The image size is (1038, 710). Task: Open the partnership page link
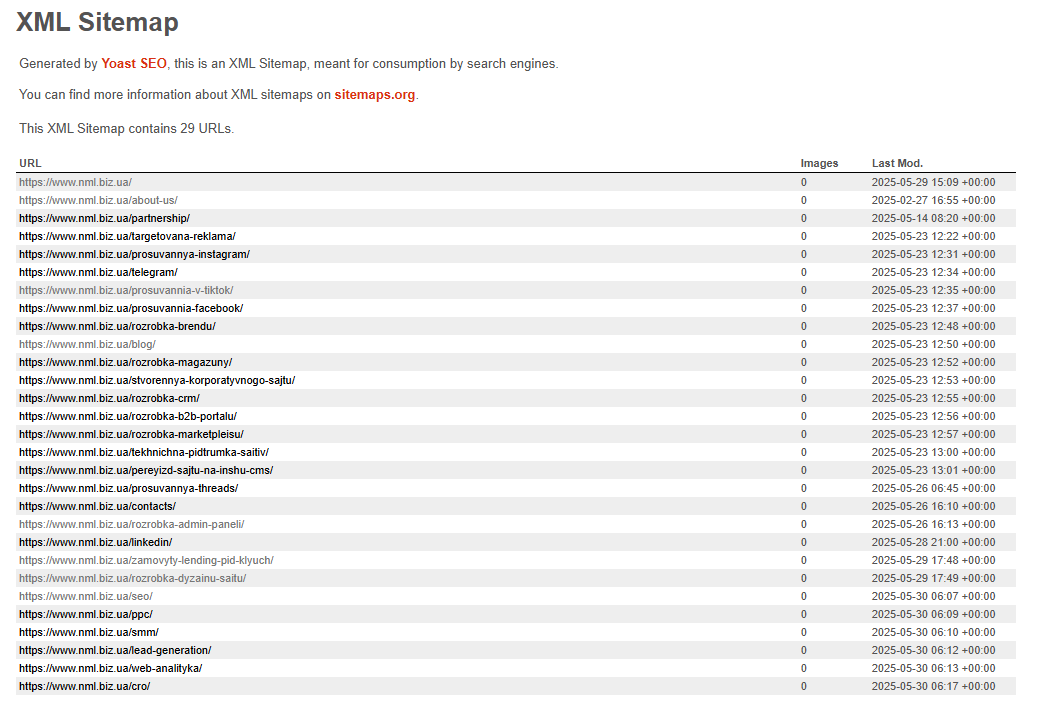click(x=105, y=218)
